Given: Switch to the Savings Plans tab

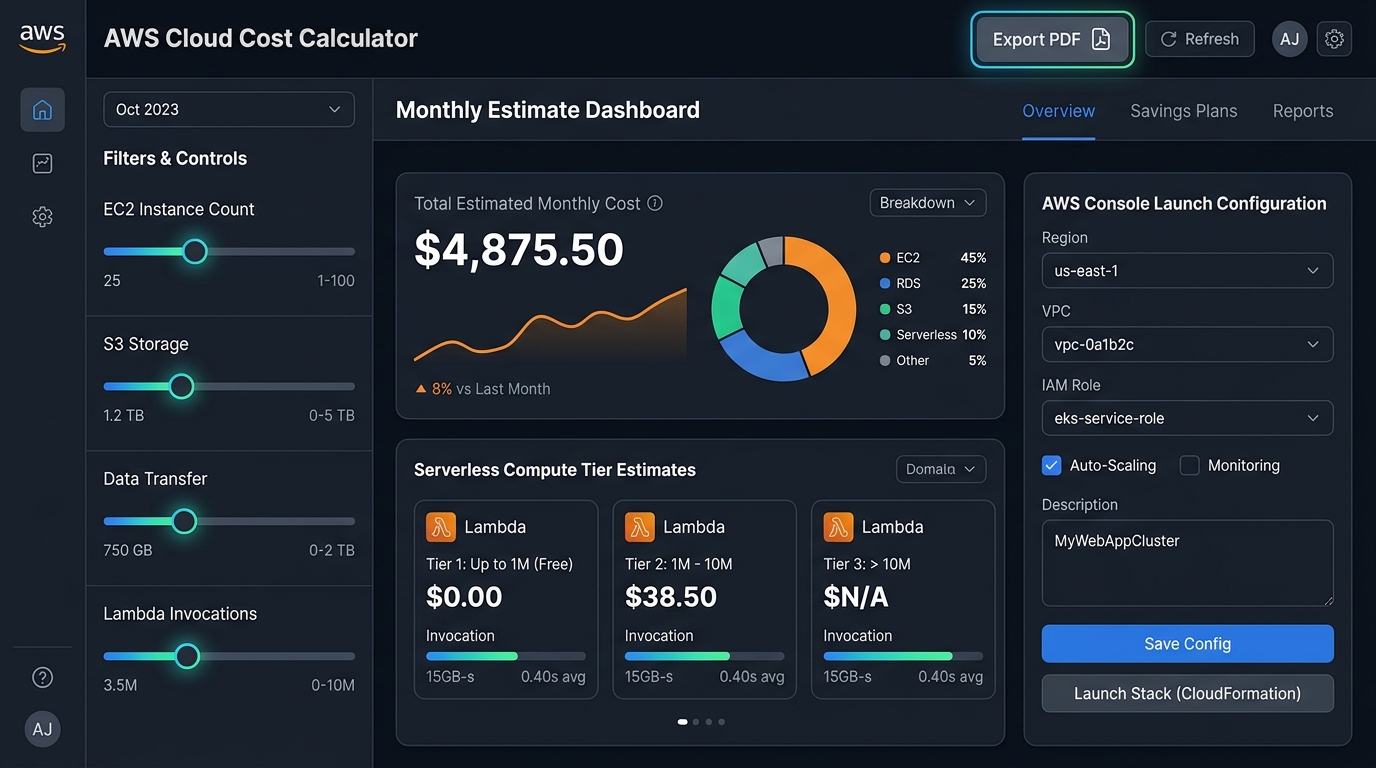Looking at the screenshot, I should point(1184,111).
